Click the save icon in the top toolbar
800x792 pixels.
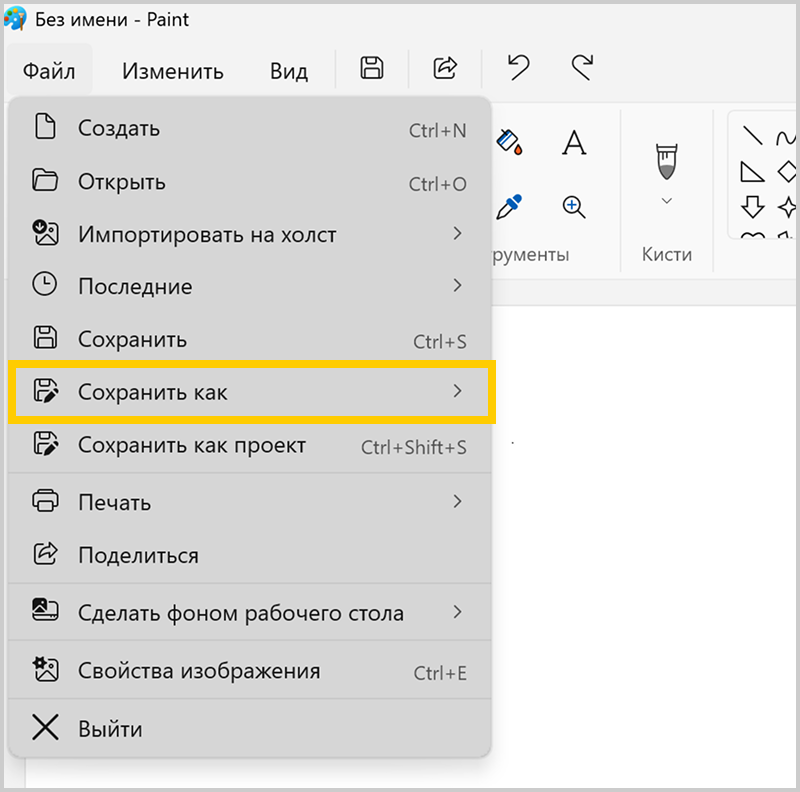(372, 68)
